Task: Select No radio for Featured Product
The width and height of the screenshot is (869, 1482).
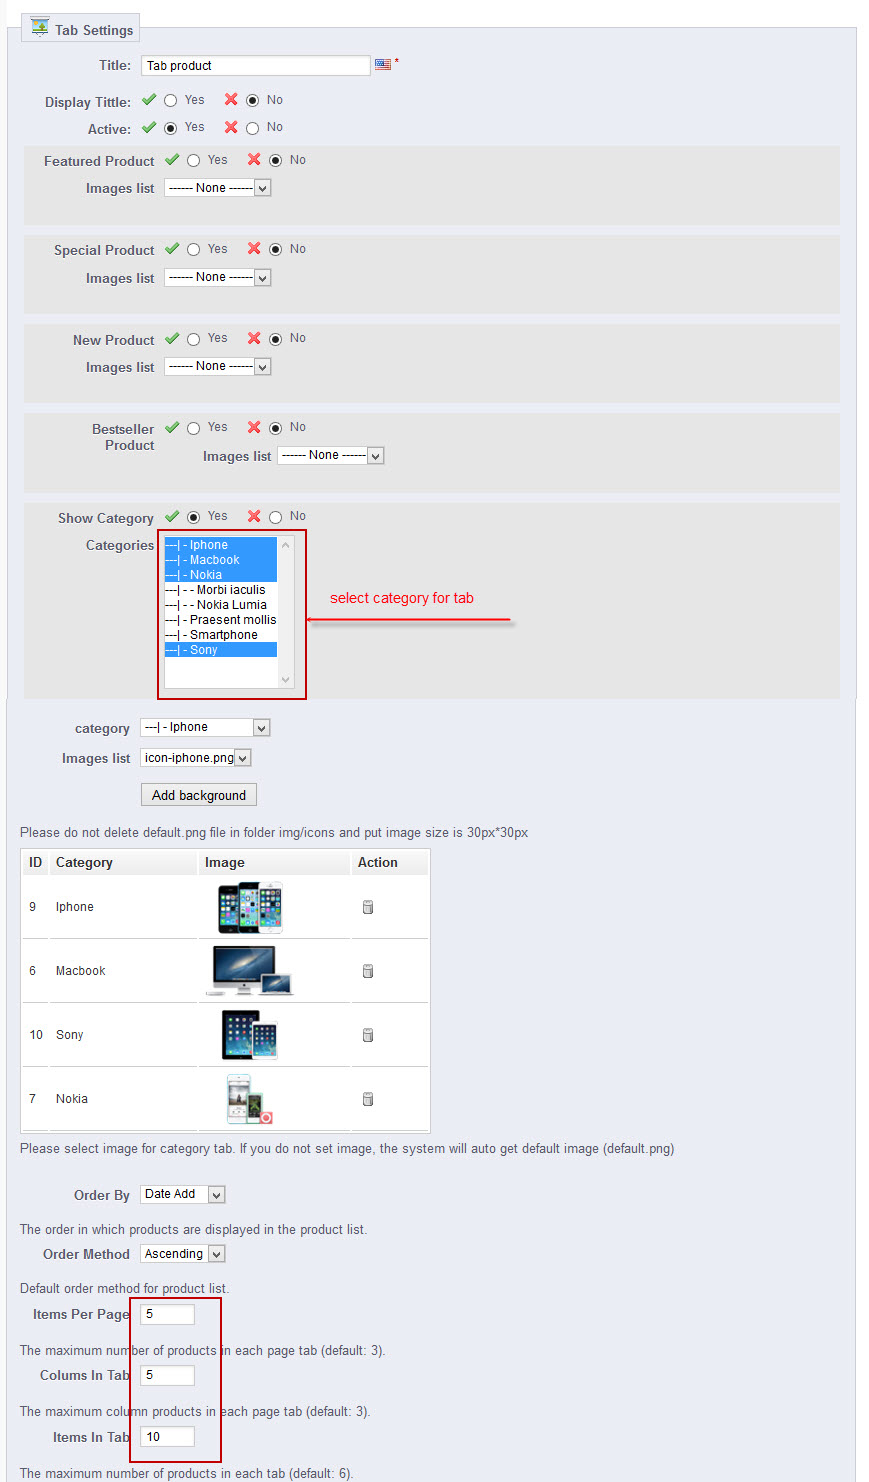Action: point(276,160)
